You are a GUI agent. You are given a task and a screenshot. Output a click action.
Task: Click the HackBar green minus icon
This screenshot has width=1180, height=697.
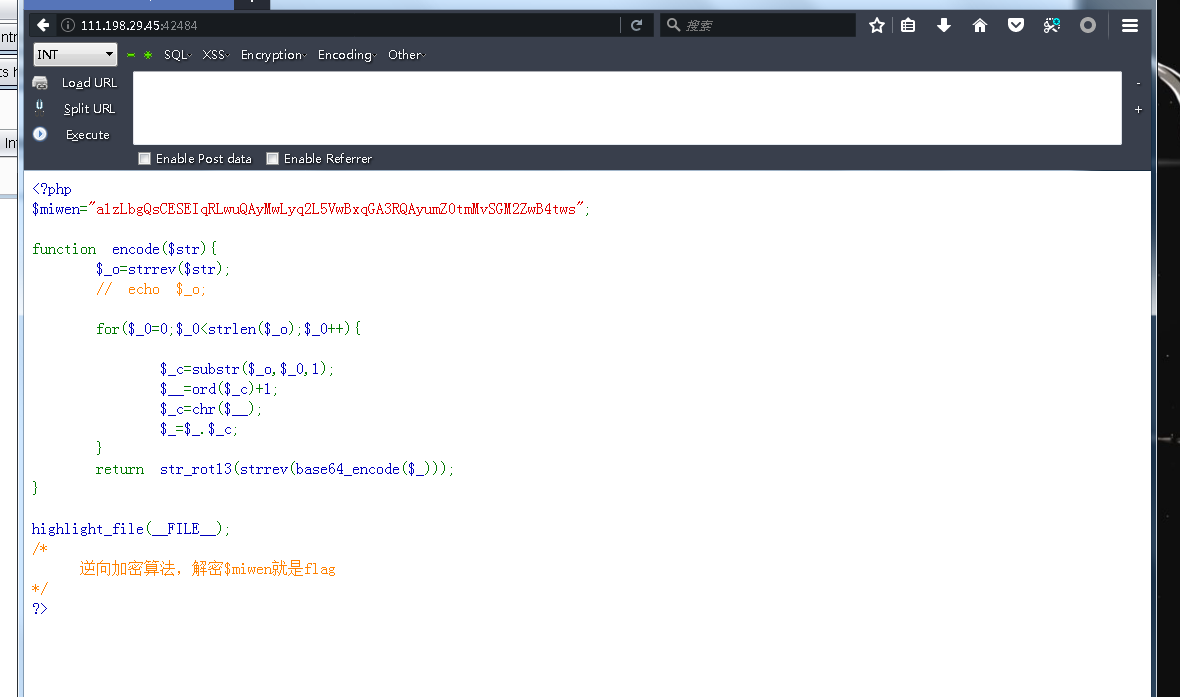coord(131,55)
